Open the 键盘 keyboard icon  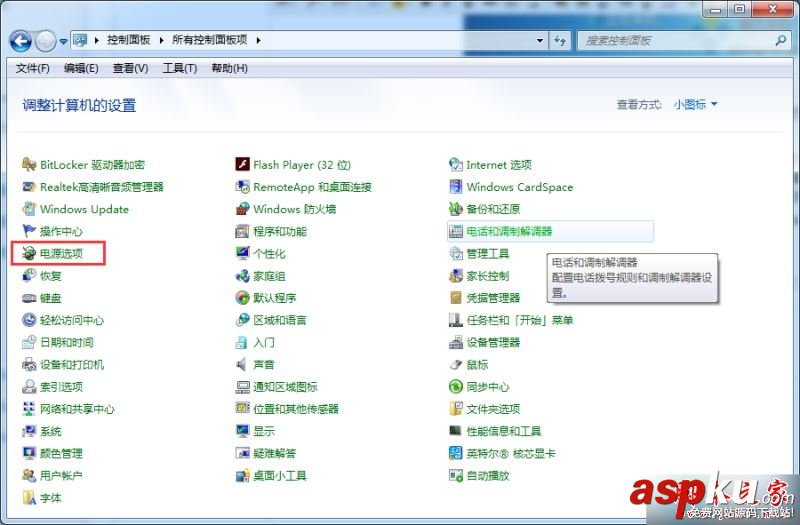click(x=29, y=298)
